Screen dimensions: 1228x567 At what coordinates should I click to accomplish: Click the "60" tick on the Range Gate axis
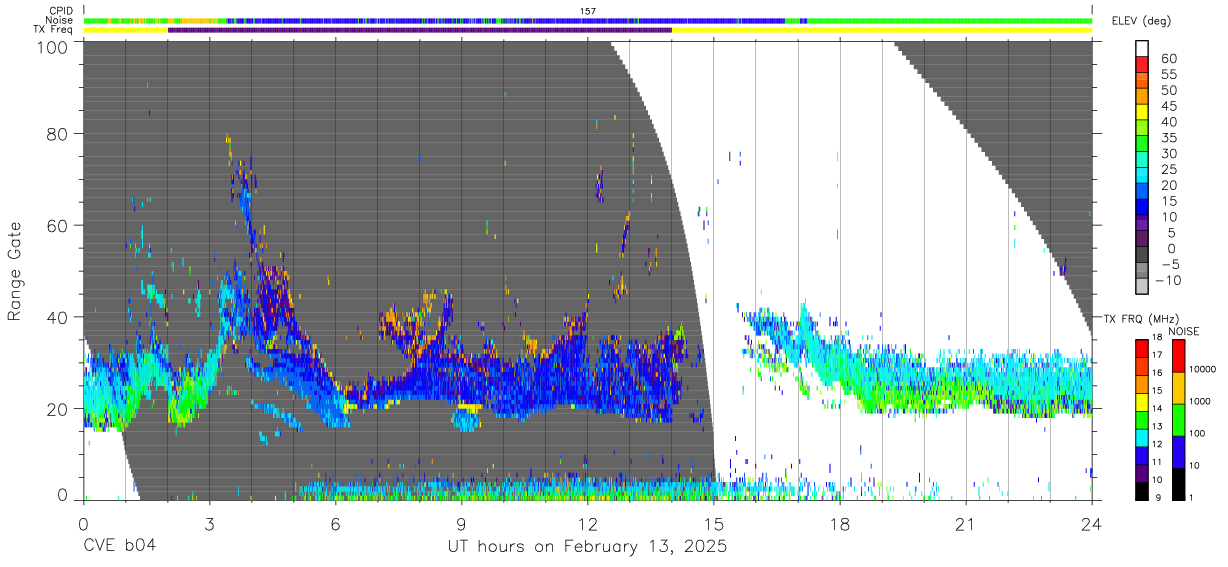pos(59,225)
